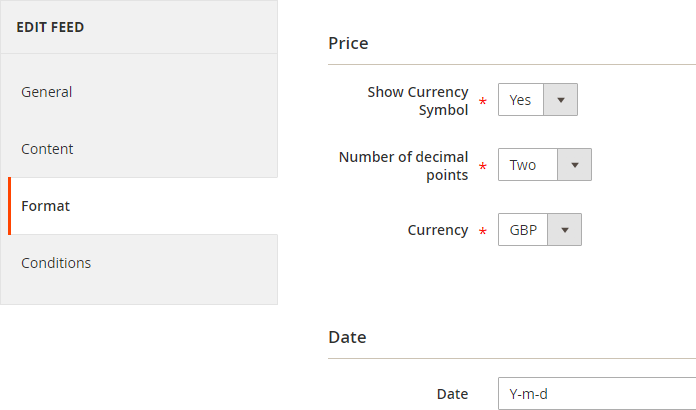Click the Show Currency Symbol dropdown arrow

pos(561,100)
